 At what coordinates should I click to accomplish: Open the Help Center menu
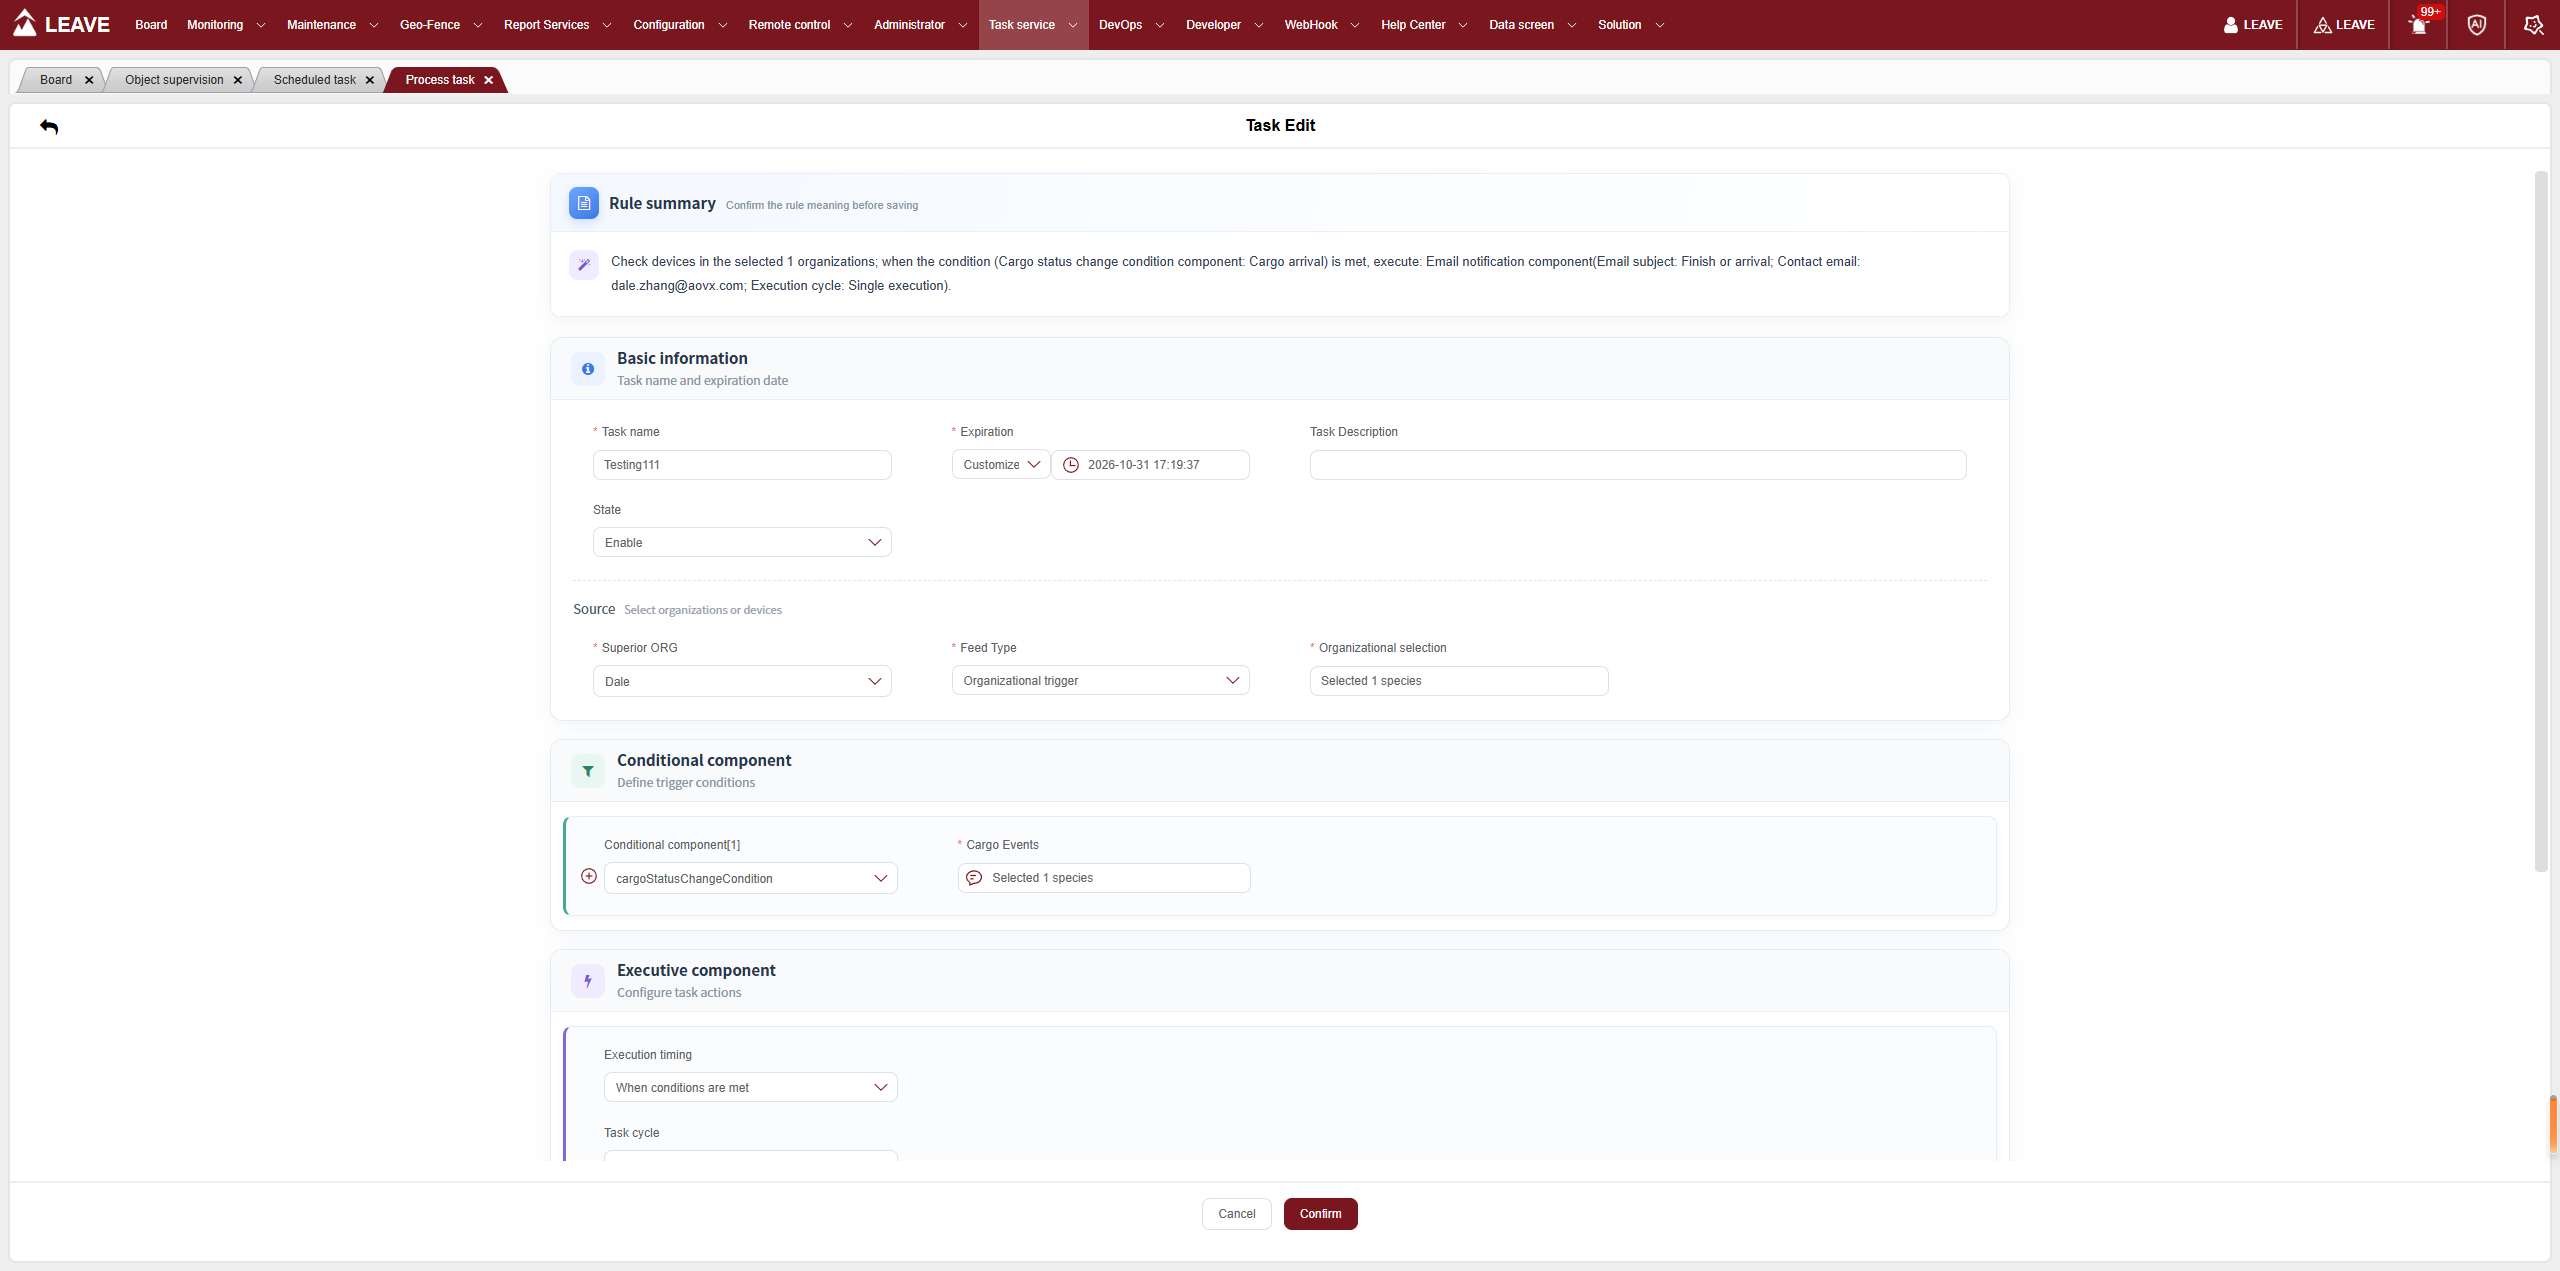click(x=1424, y=25)
